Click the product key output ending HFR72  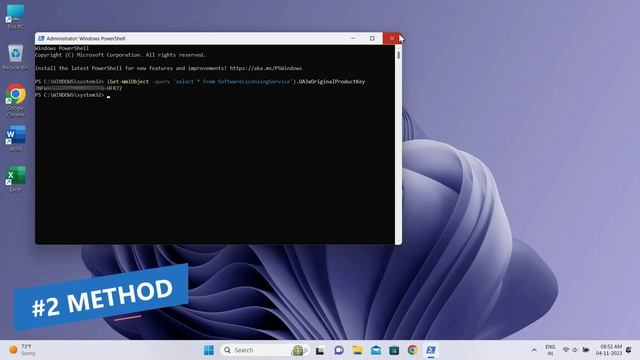click(78, 88)
